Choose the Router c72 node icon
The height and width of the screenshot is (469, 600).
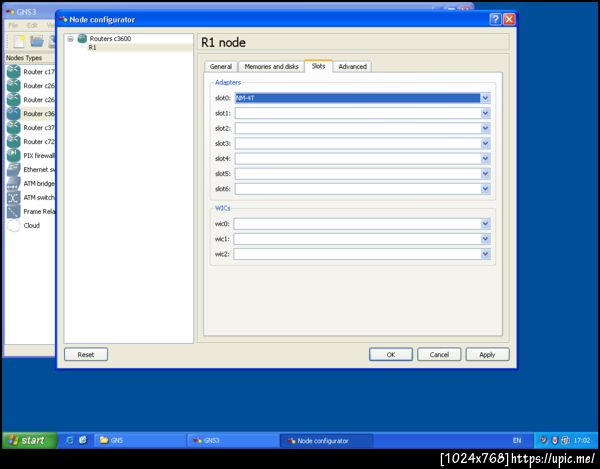tap(13, 142)
